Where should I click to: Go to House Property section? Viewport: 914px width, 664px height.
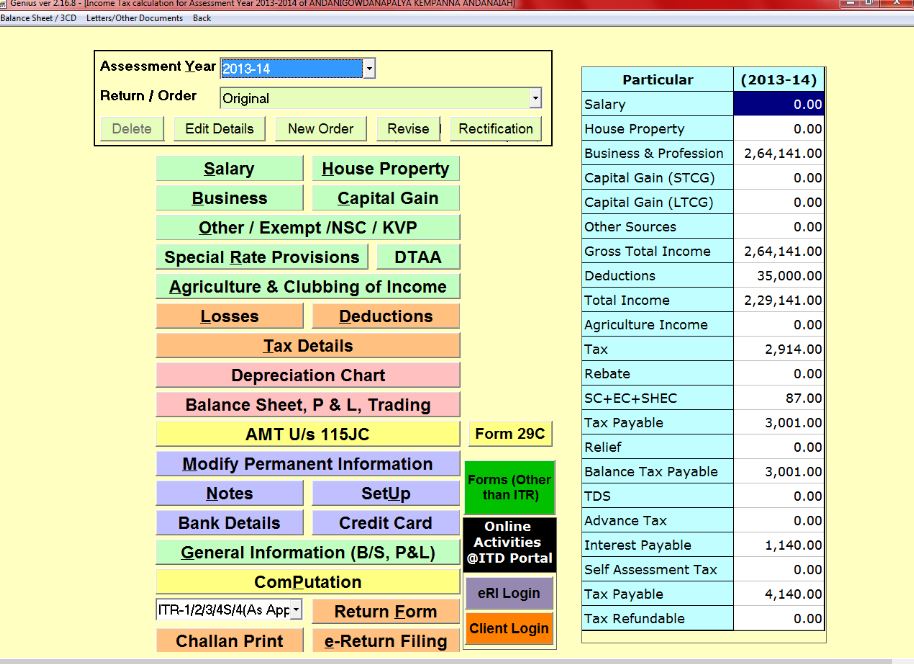[385, 169]
